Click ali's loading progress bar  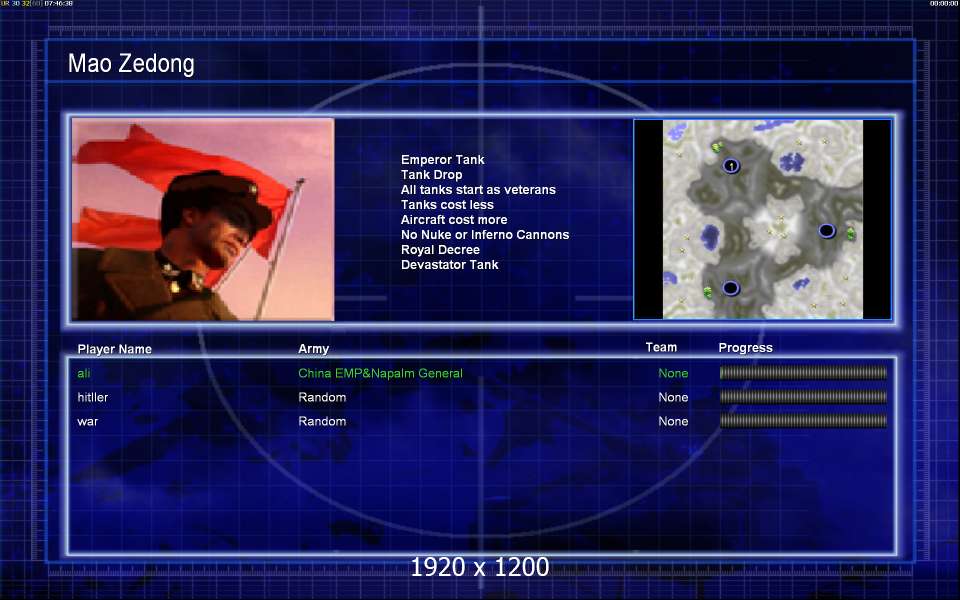coord(803,373)
